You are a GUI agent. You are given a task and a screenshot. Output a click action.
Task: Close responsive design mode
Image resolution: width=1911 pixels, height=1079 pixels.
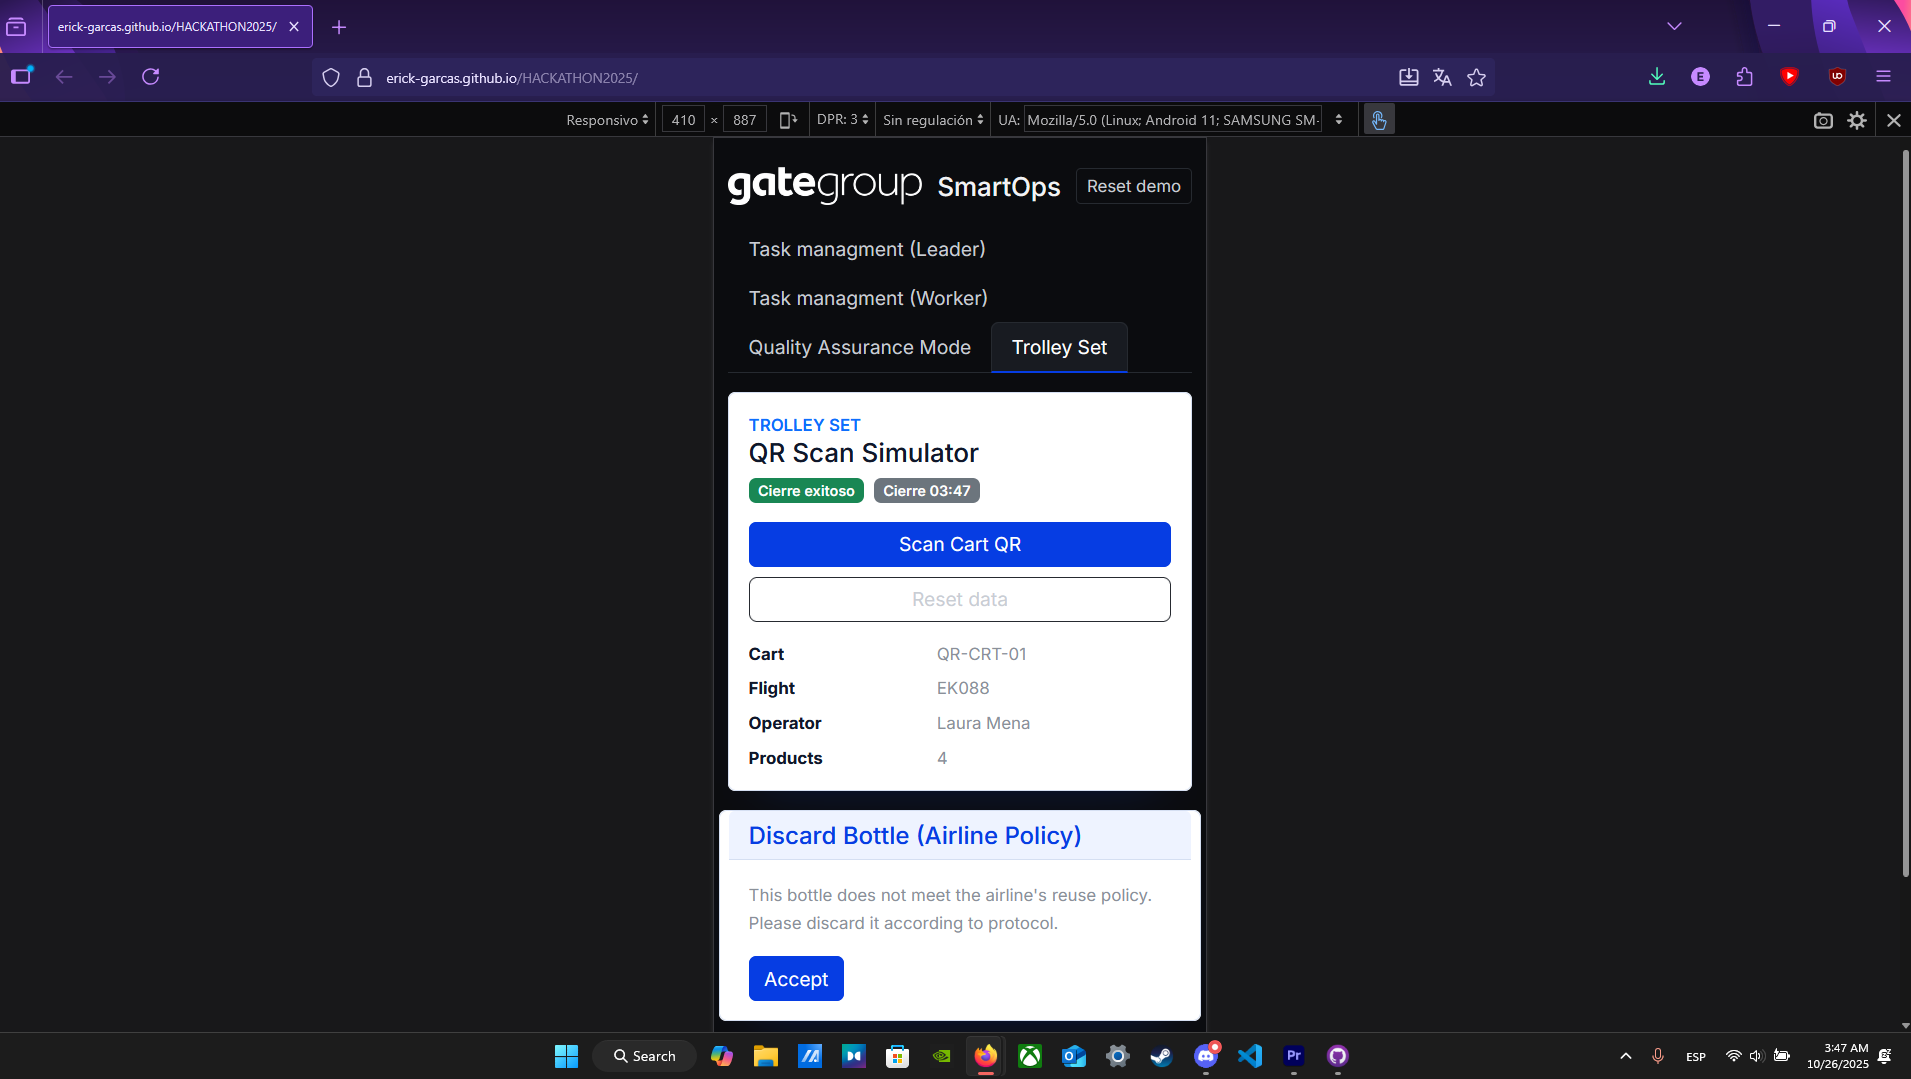1893,120
